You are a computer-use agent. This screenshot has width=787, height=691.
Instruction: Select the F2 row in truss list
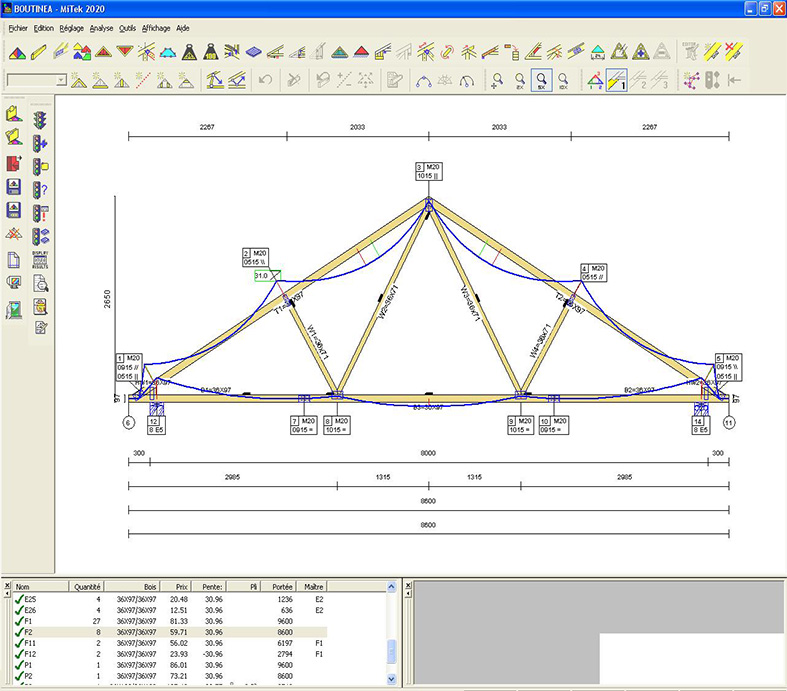pyautogui.click(x=28, y=634)
